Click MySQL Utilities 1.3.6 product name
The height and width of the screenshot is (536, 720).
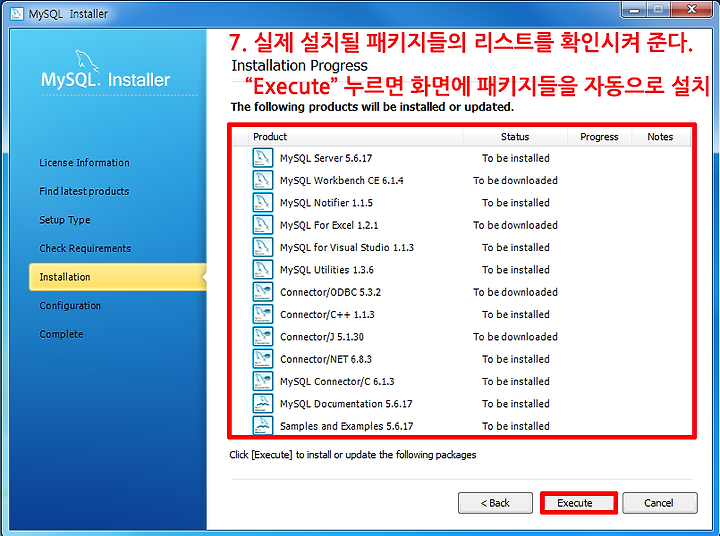pyautogui.click(x=326, y=270)
